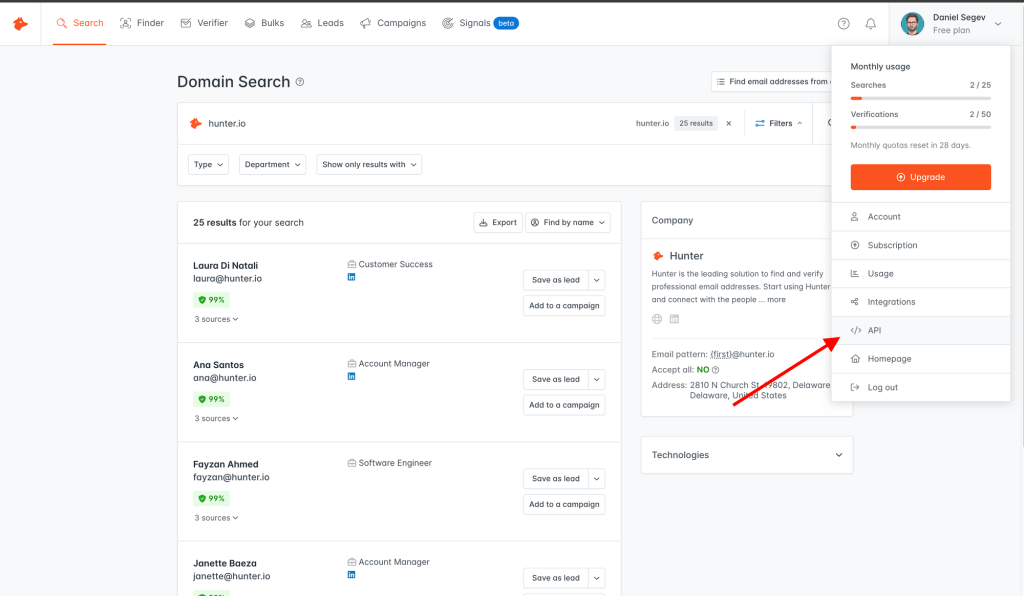Click the 99% verification badge for ana@hunter.io

click(211, 398)
